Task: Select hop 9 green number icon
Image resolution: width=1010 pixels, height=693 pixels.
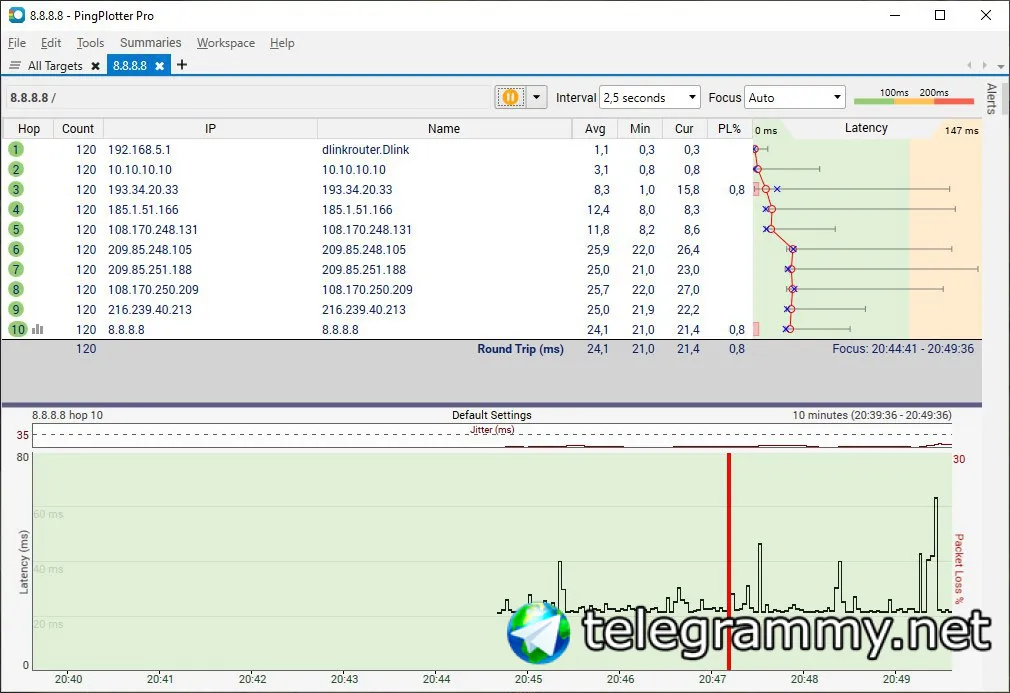Action: (x=16, y=309)
